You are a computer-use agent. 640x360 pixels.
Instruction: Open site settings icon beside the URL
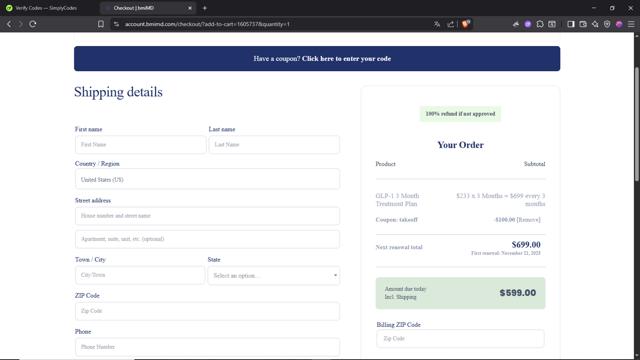tap(116, 24)
